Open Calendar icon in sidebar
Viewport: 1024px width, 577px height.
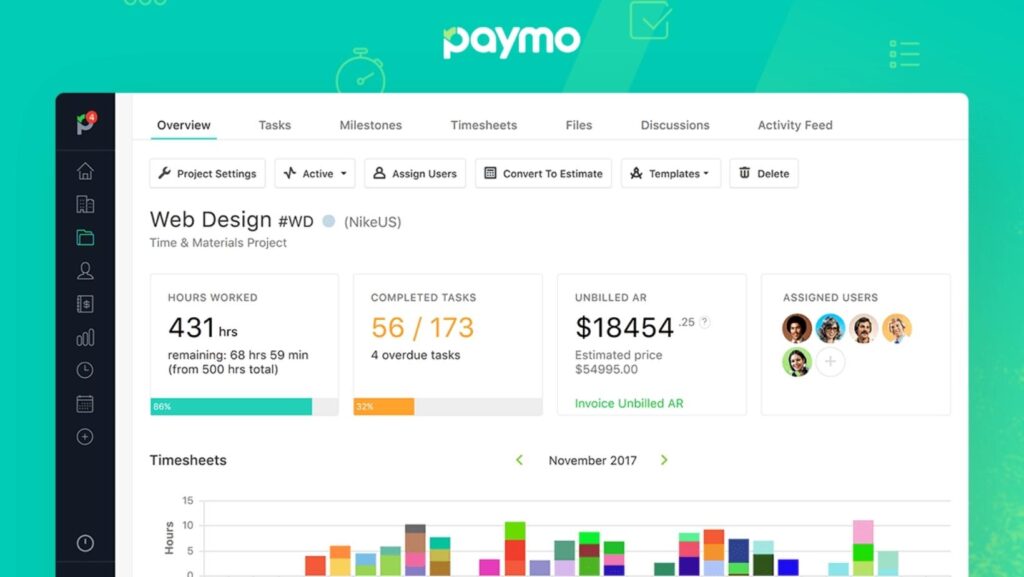coord(85,403)
